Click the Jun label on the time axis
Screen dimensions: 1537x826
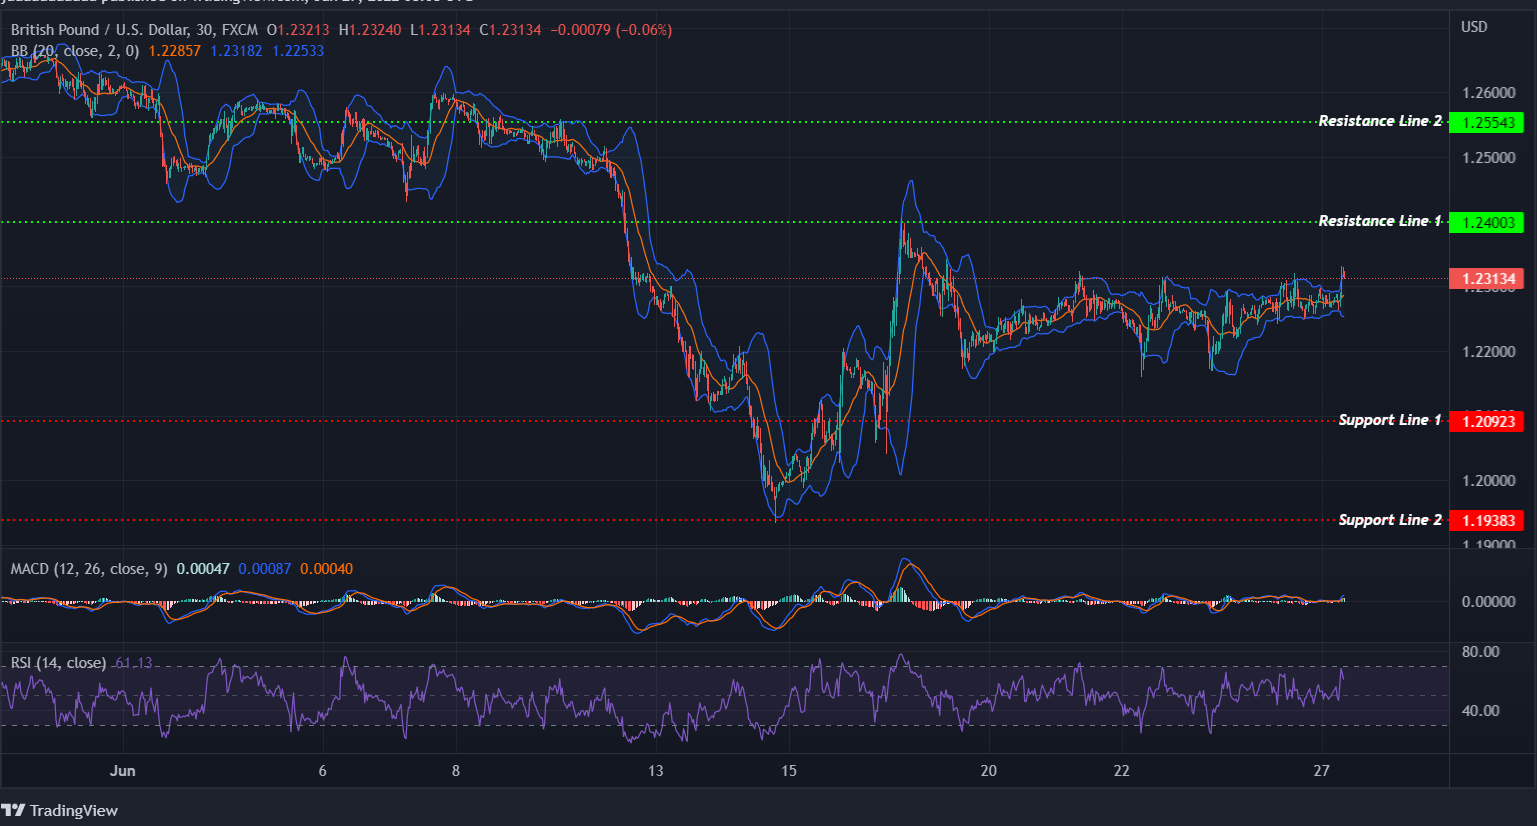coord(124,771)
